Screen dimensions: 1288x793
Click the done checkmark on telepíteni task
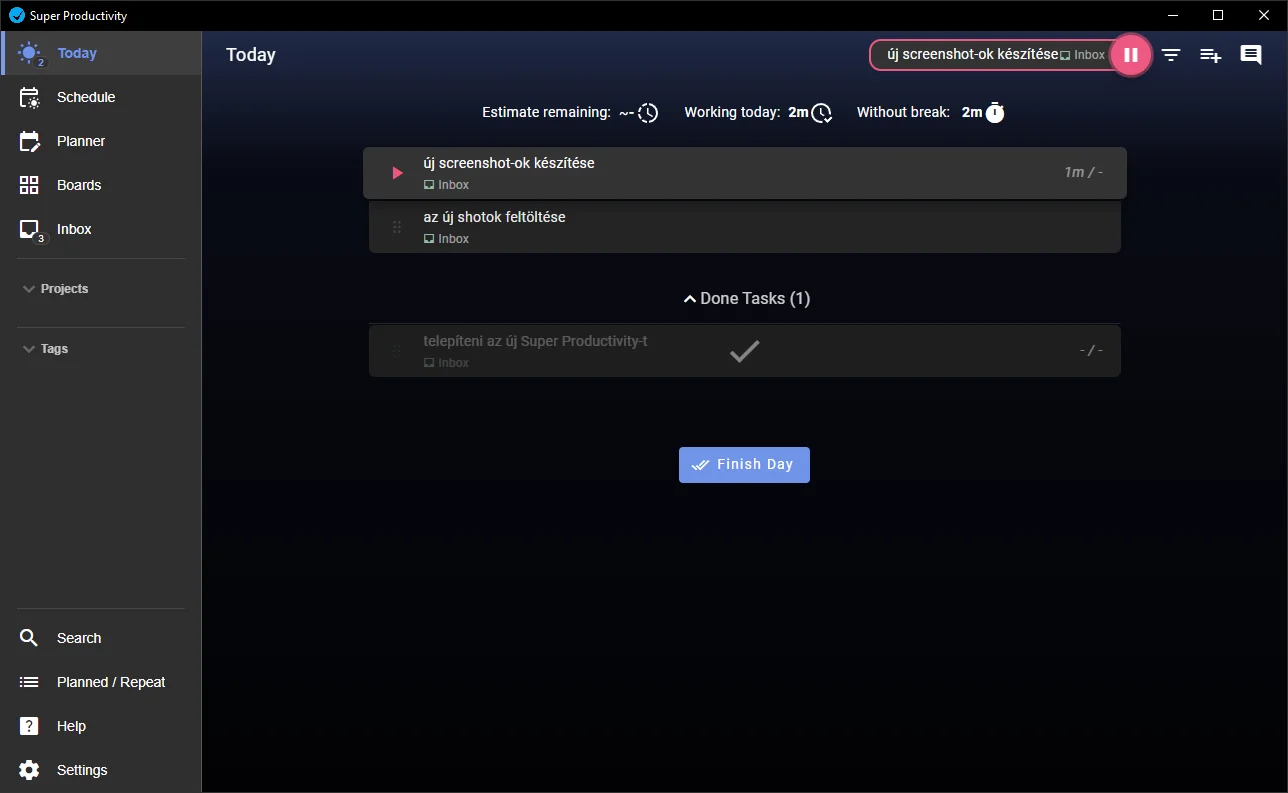(744, 351)
